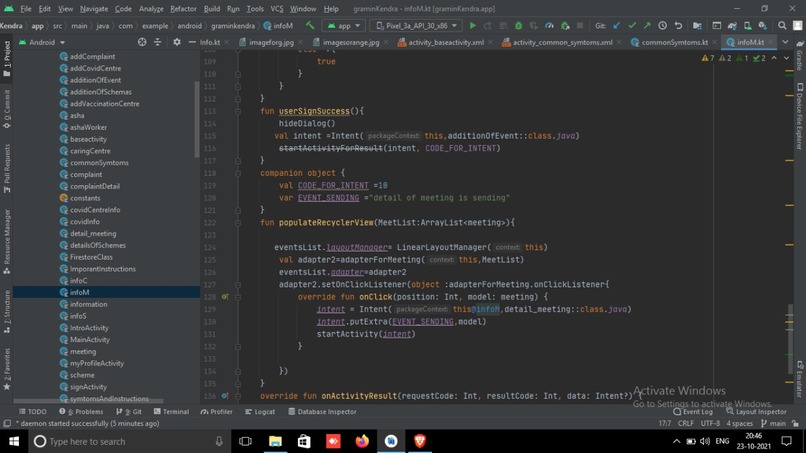Run the app with green play button

point(472,25)
